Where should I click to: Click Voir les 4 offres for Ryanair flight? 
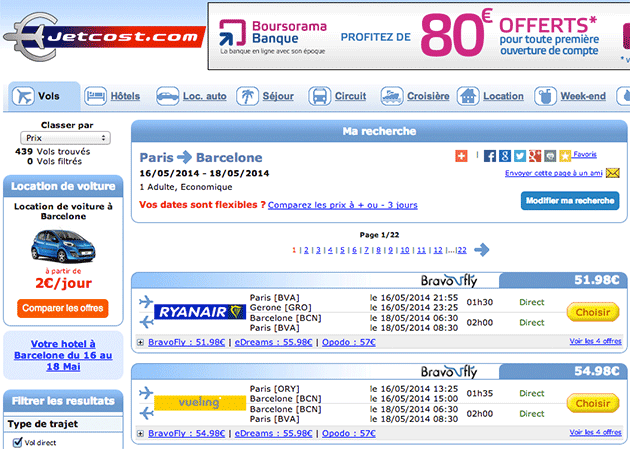595,341
